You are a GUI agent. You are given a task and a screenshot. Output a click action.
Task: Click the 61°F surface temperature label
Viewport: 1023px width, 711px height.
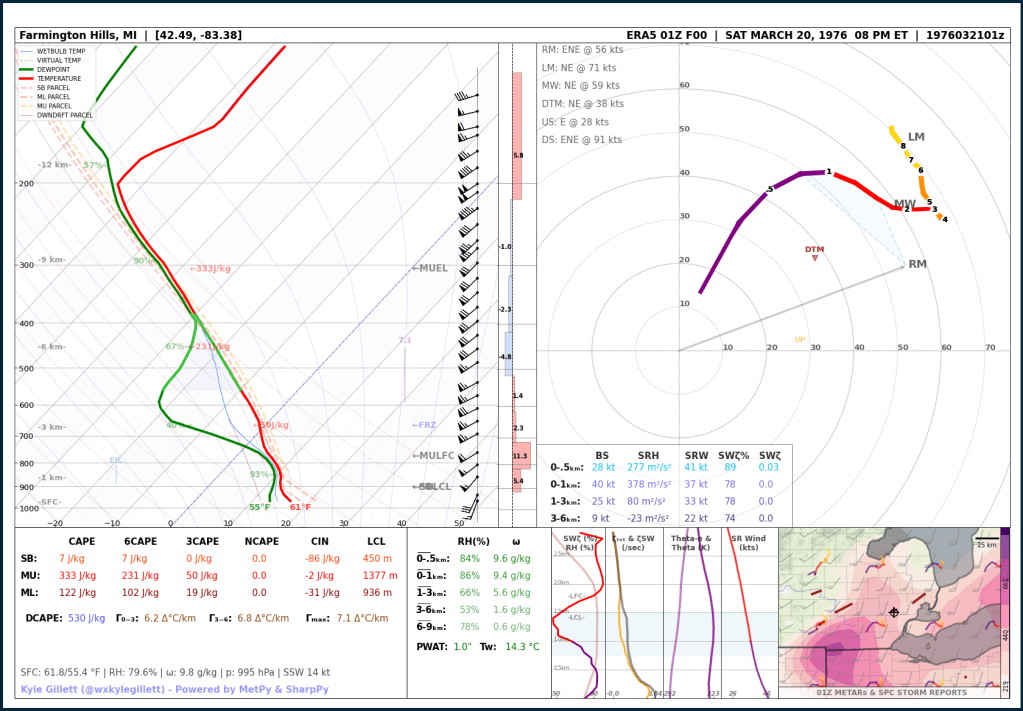pos(300,507)
